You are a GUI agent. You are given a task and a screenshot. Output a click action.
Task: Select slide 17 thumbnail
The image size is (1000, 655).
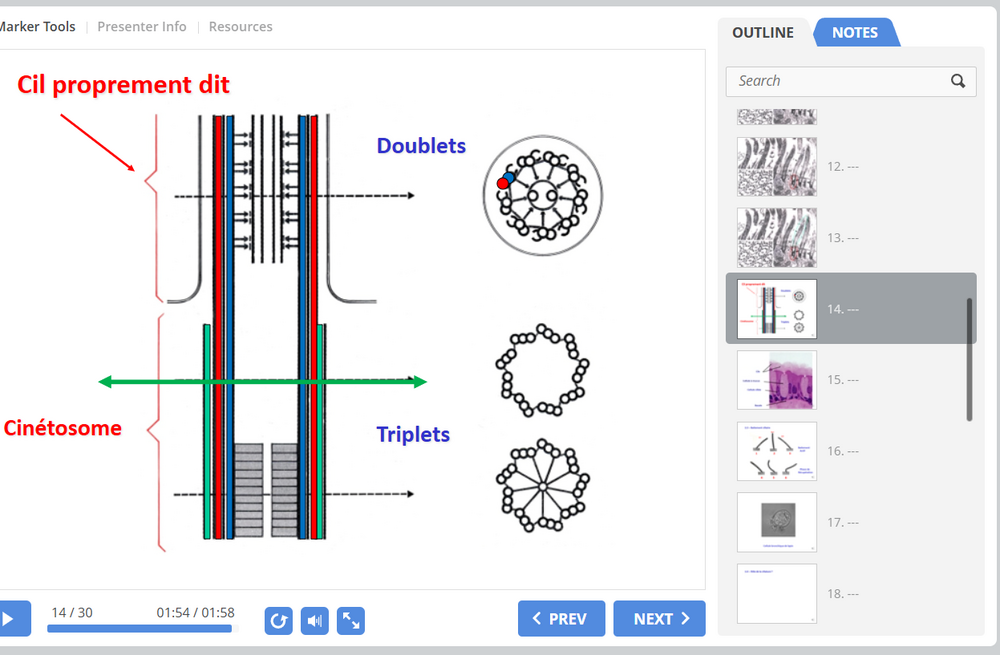click(x=776, y=522)
